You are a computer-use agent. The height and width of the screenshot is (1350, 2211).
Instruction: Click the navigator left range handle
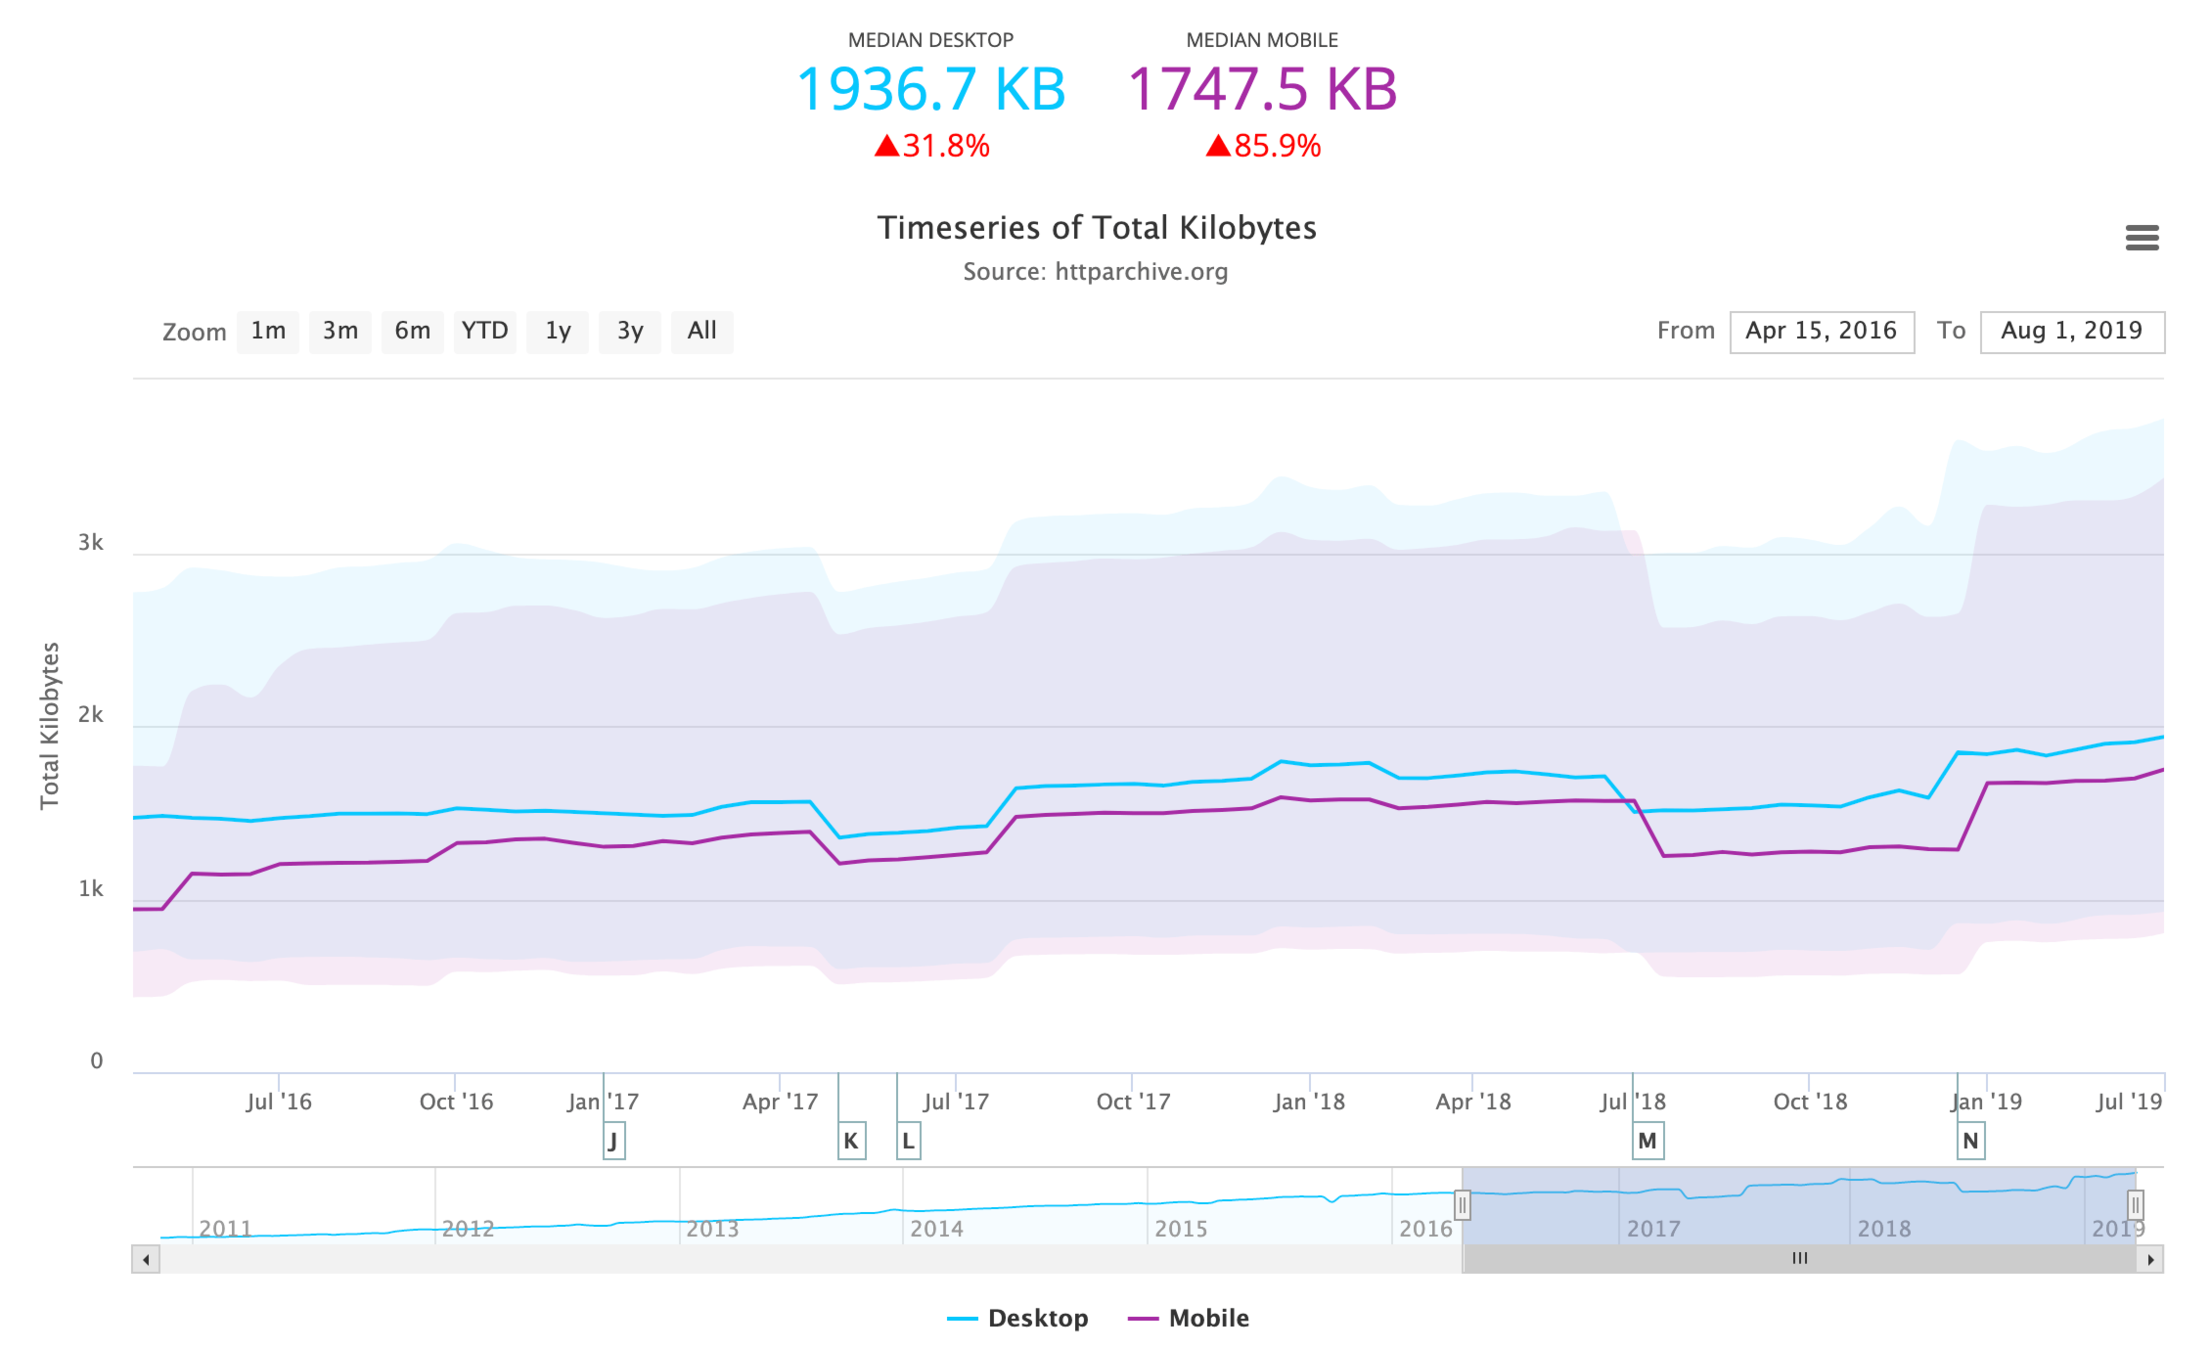(x=1462, y=1205)
